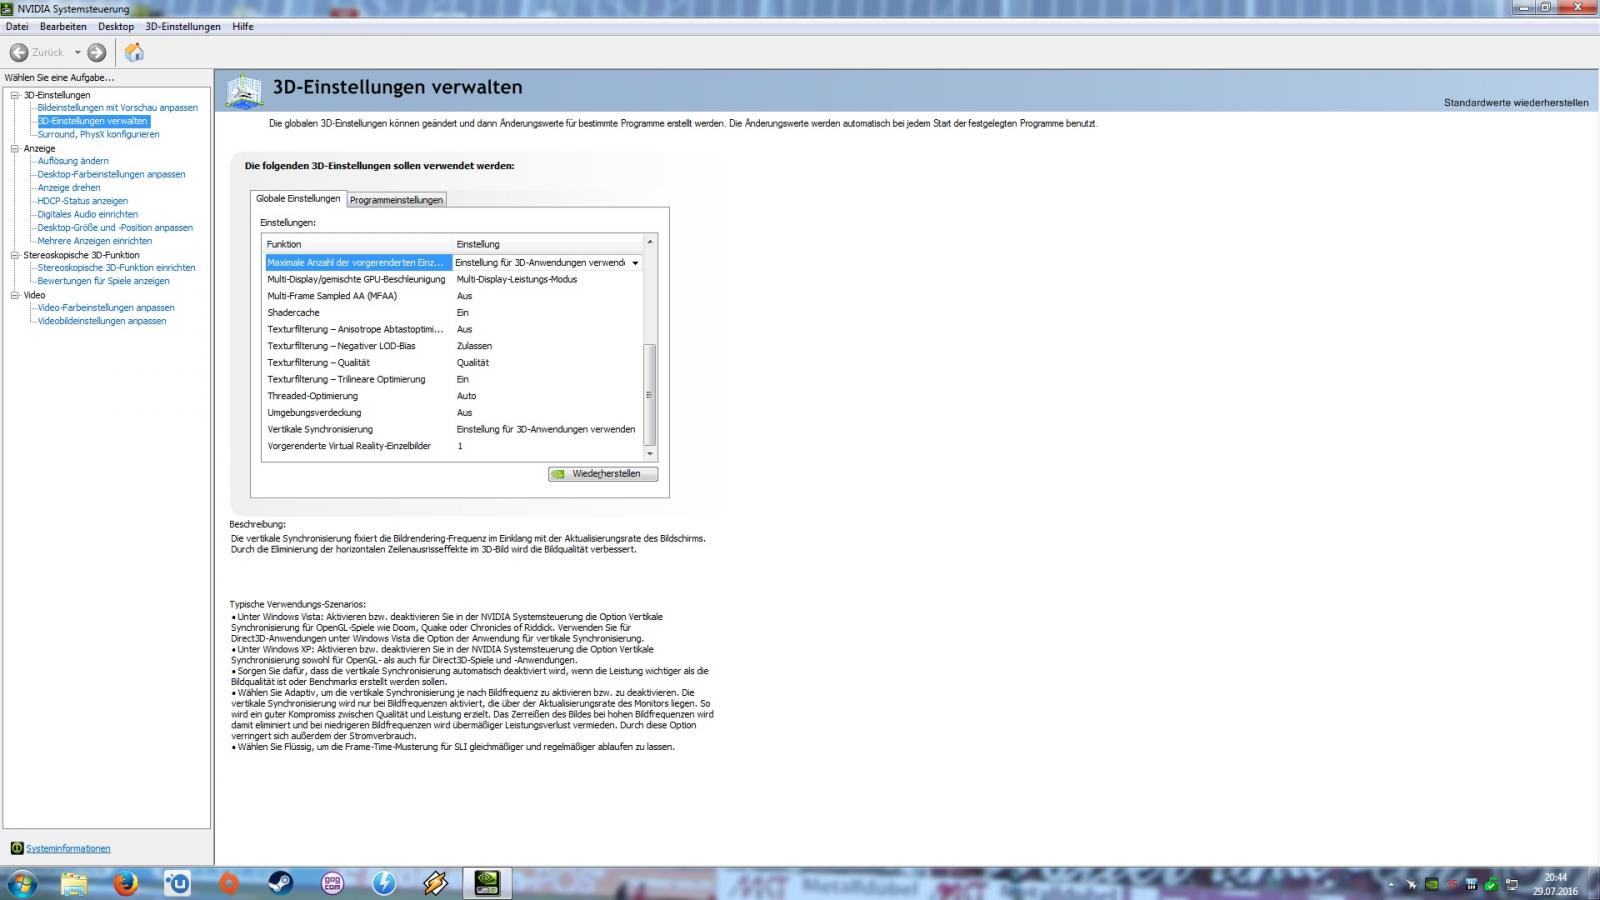Select Multi-Frame Sampled AA (MFAA) row
The image size is (1600, 900).
pyautogui.click(x=453, y=296)
